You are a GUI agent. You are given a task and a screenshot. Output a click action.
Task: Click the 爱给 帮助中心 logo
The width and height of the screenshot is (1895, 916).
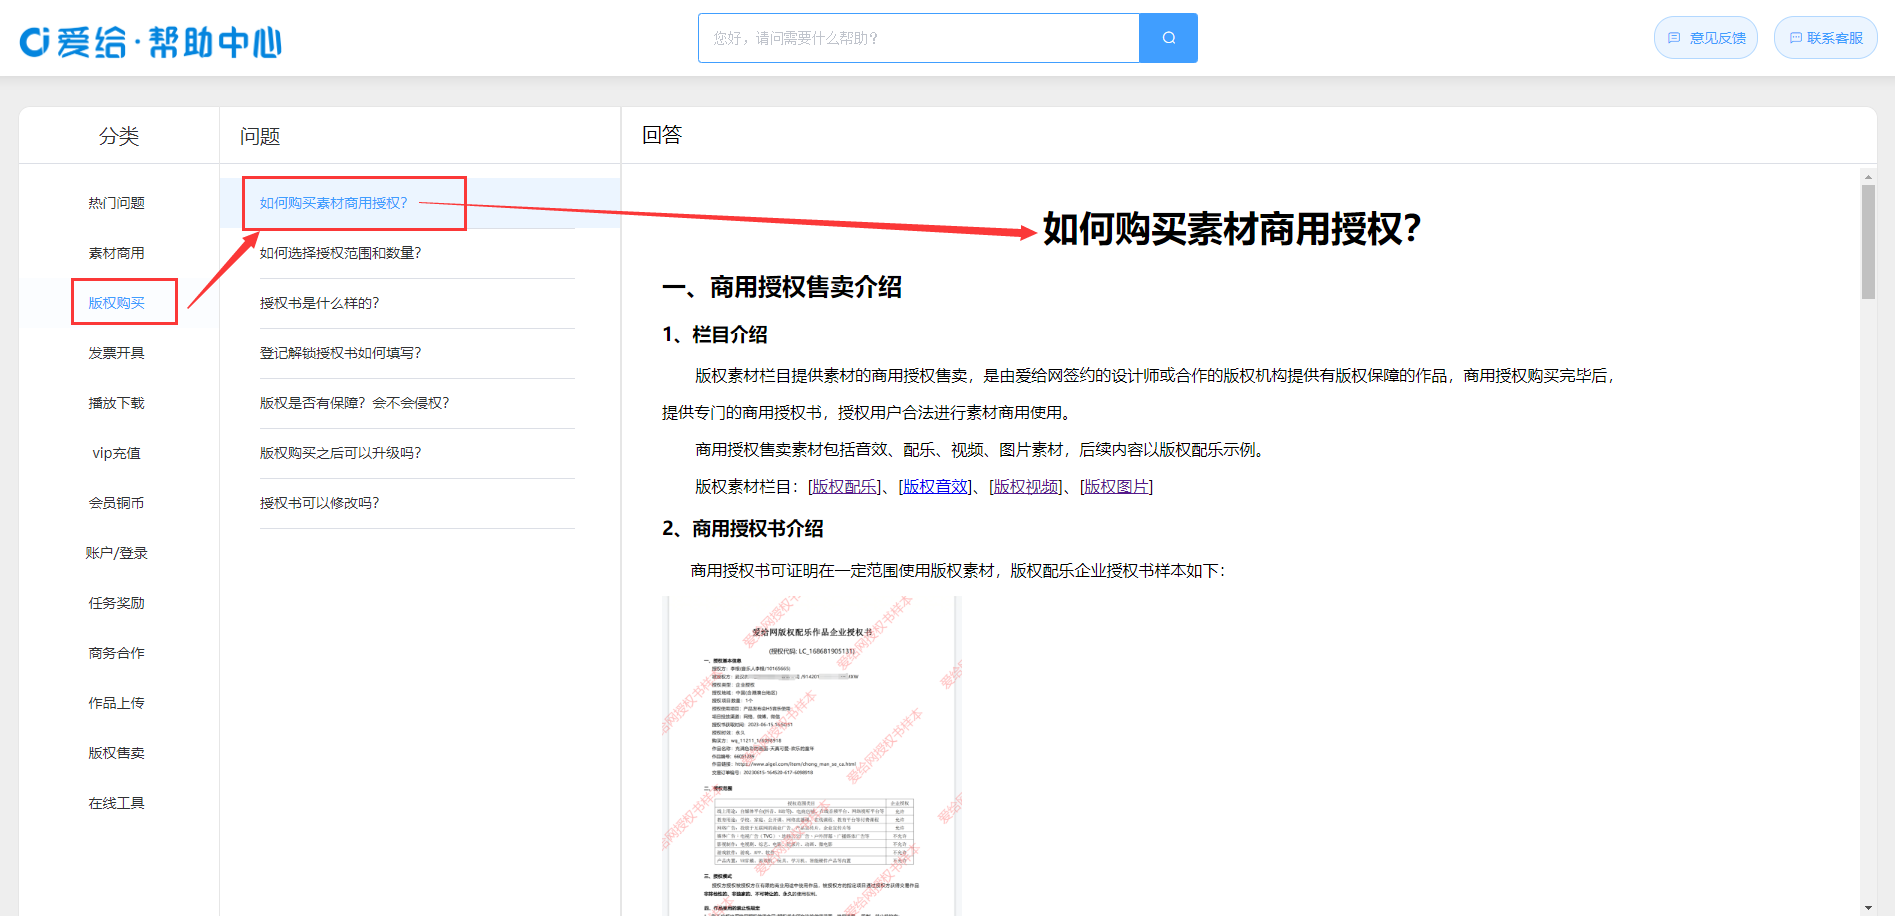click(x=151, y=42)
